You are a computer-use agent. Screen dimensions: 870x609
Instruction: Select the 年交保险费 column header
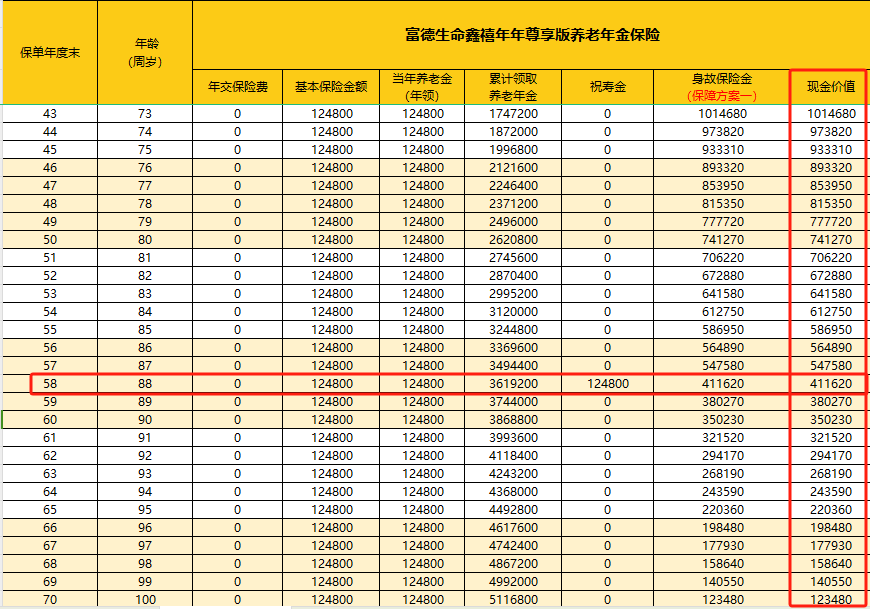[x=237, y=87]
